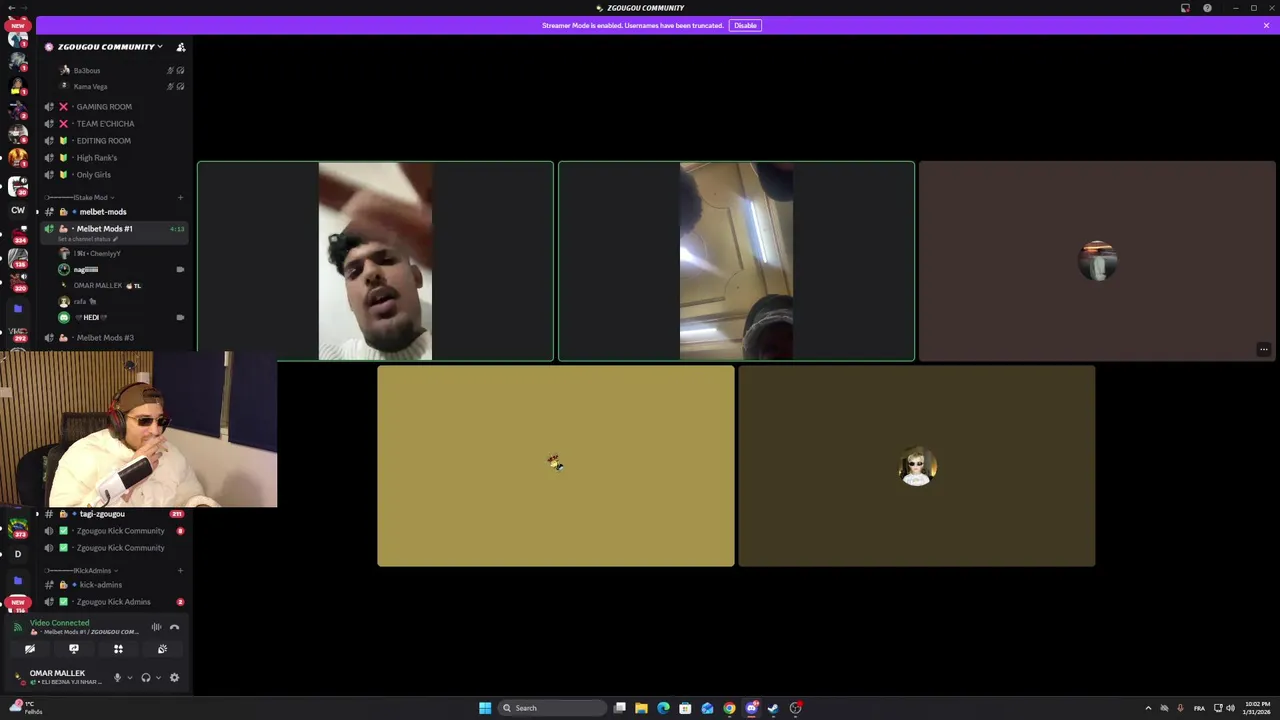The width and height of the screenshot is (1280, 720).
Task: Show hidden system tray icons
Action: coord(1148,708)
